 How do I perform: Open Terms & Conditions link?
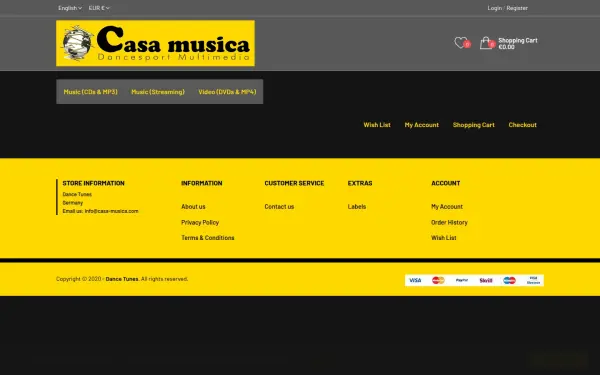pos(208,238)
